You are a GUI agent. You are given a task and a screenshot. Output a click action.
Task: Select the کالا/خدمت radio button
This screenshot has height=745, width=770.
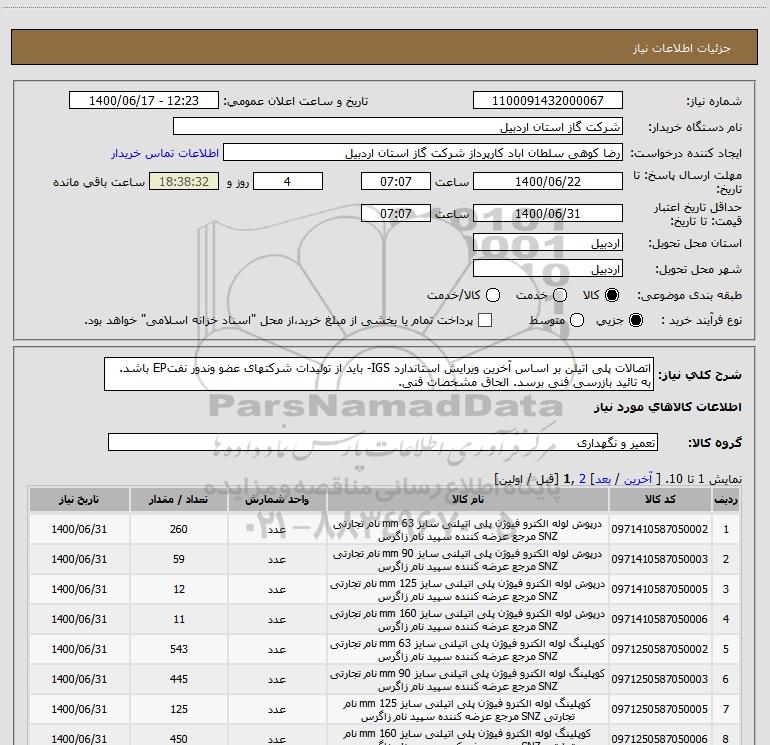tap(493, 295)
